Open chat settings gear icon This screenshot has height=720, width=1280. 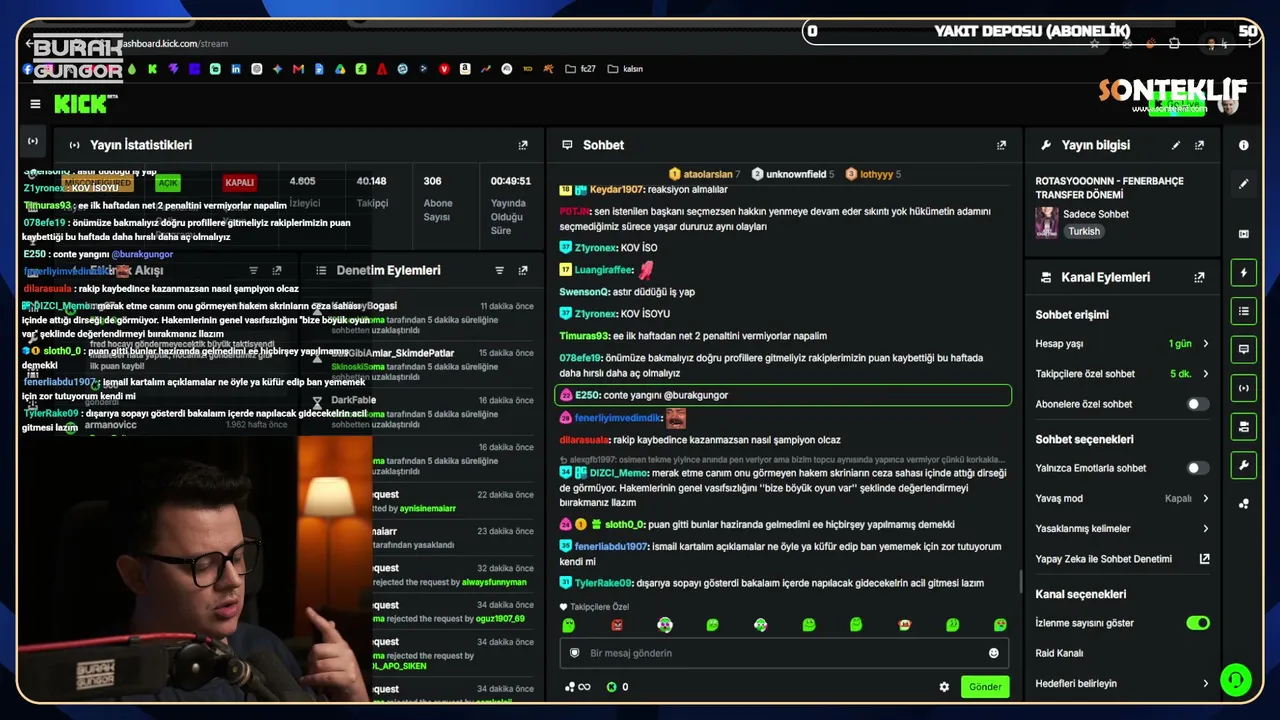[x=944, y=687]
